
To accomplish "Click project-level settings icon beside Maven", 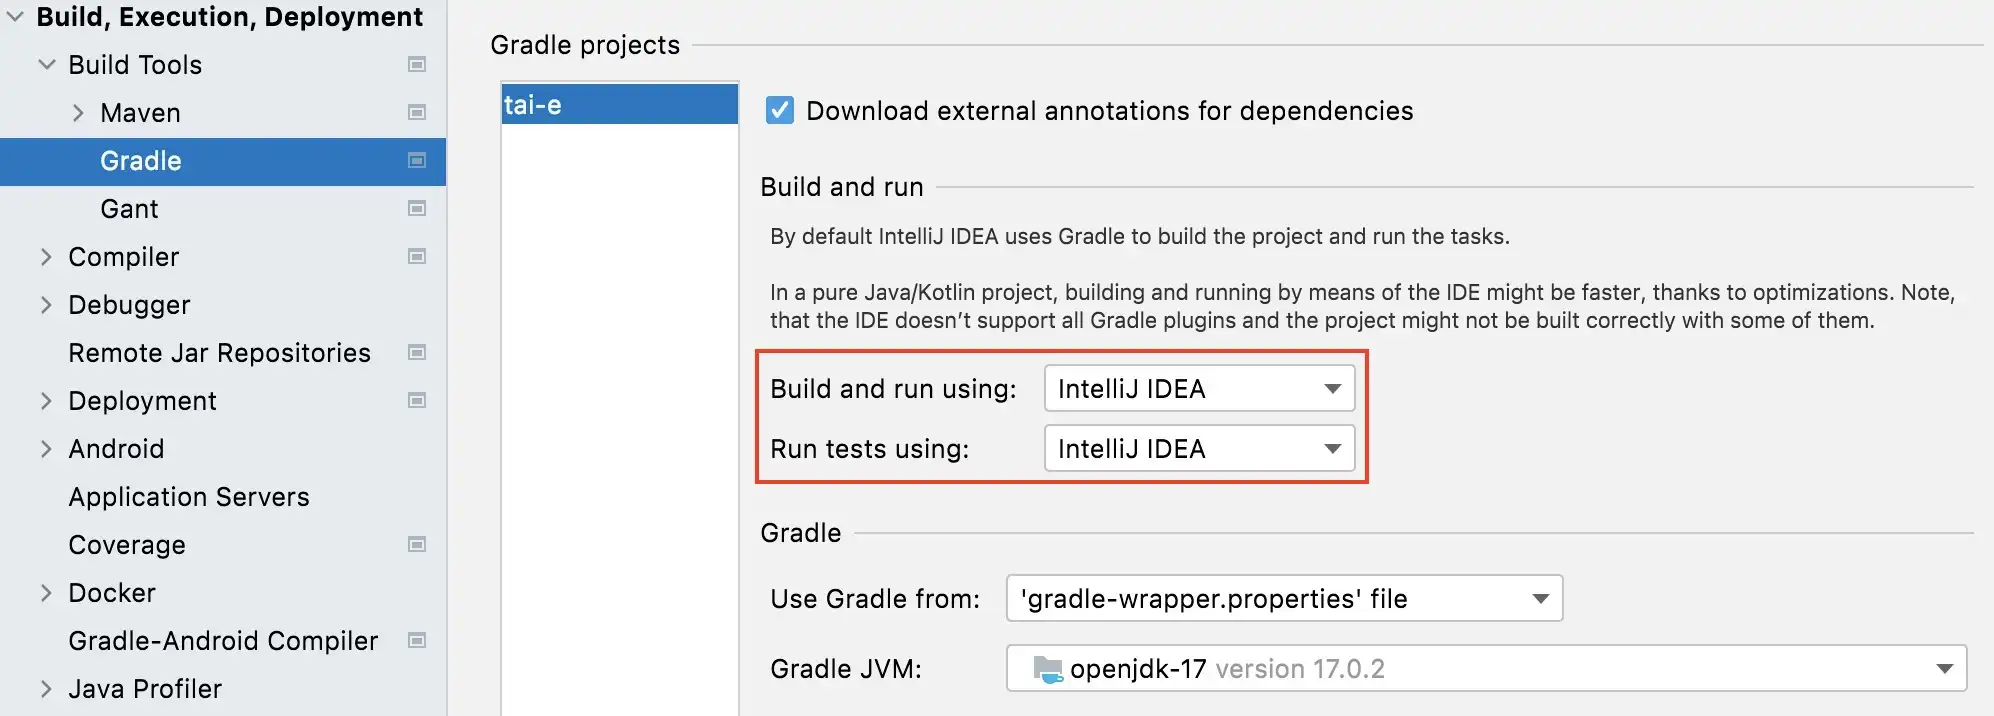I will [x=417, y=113].
